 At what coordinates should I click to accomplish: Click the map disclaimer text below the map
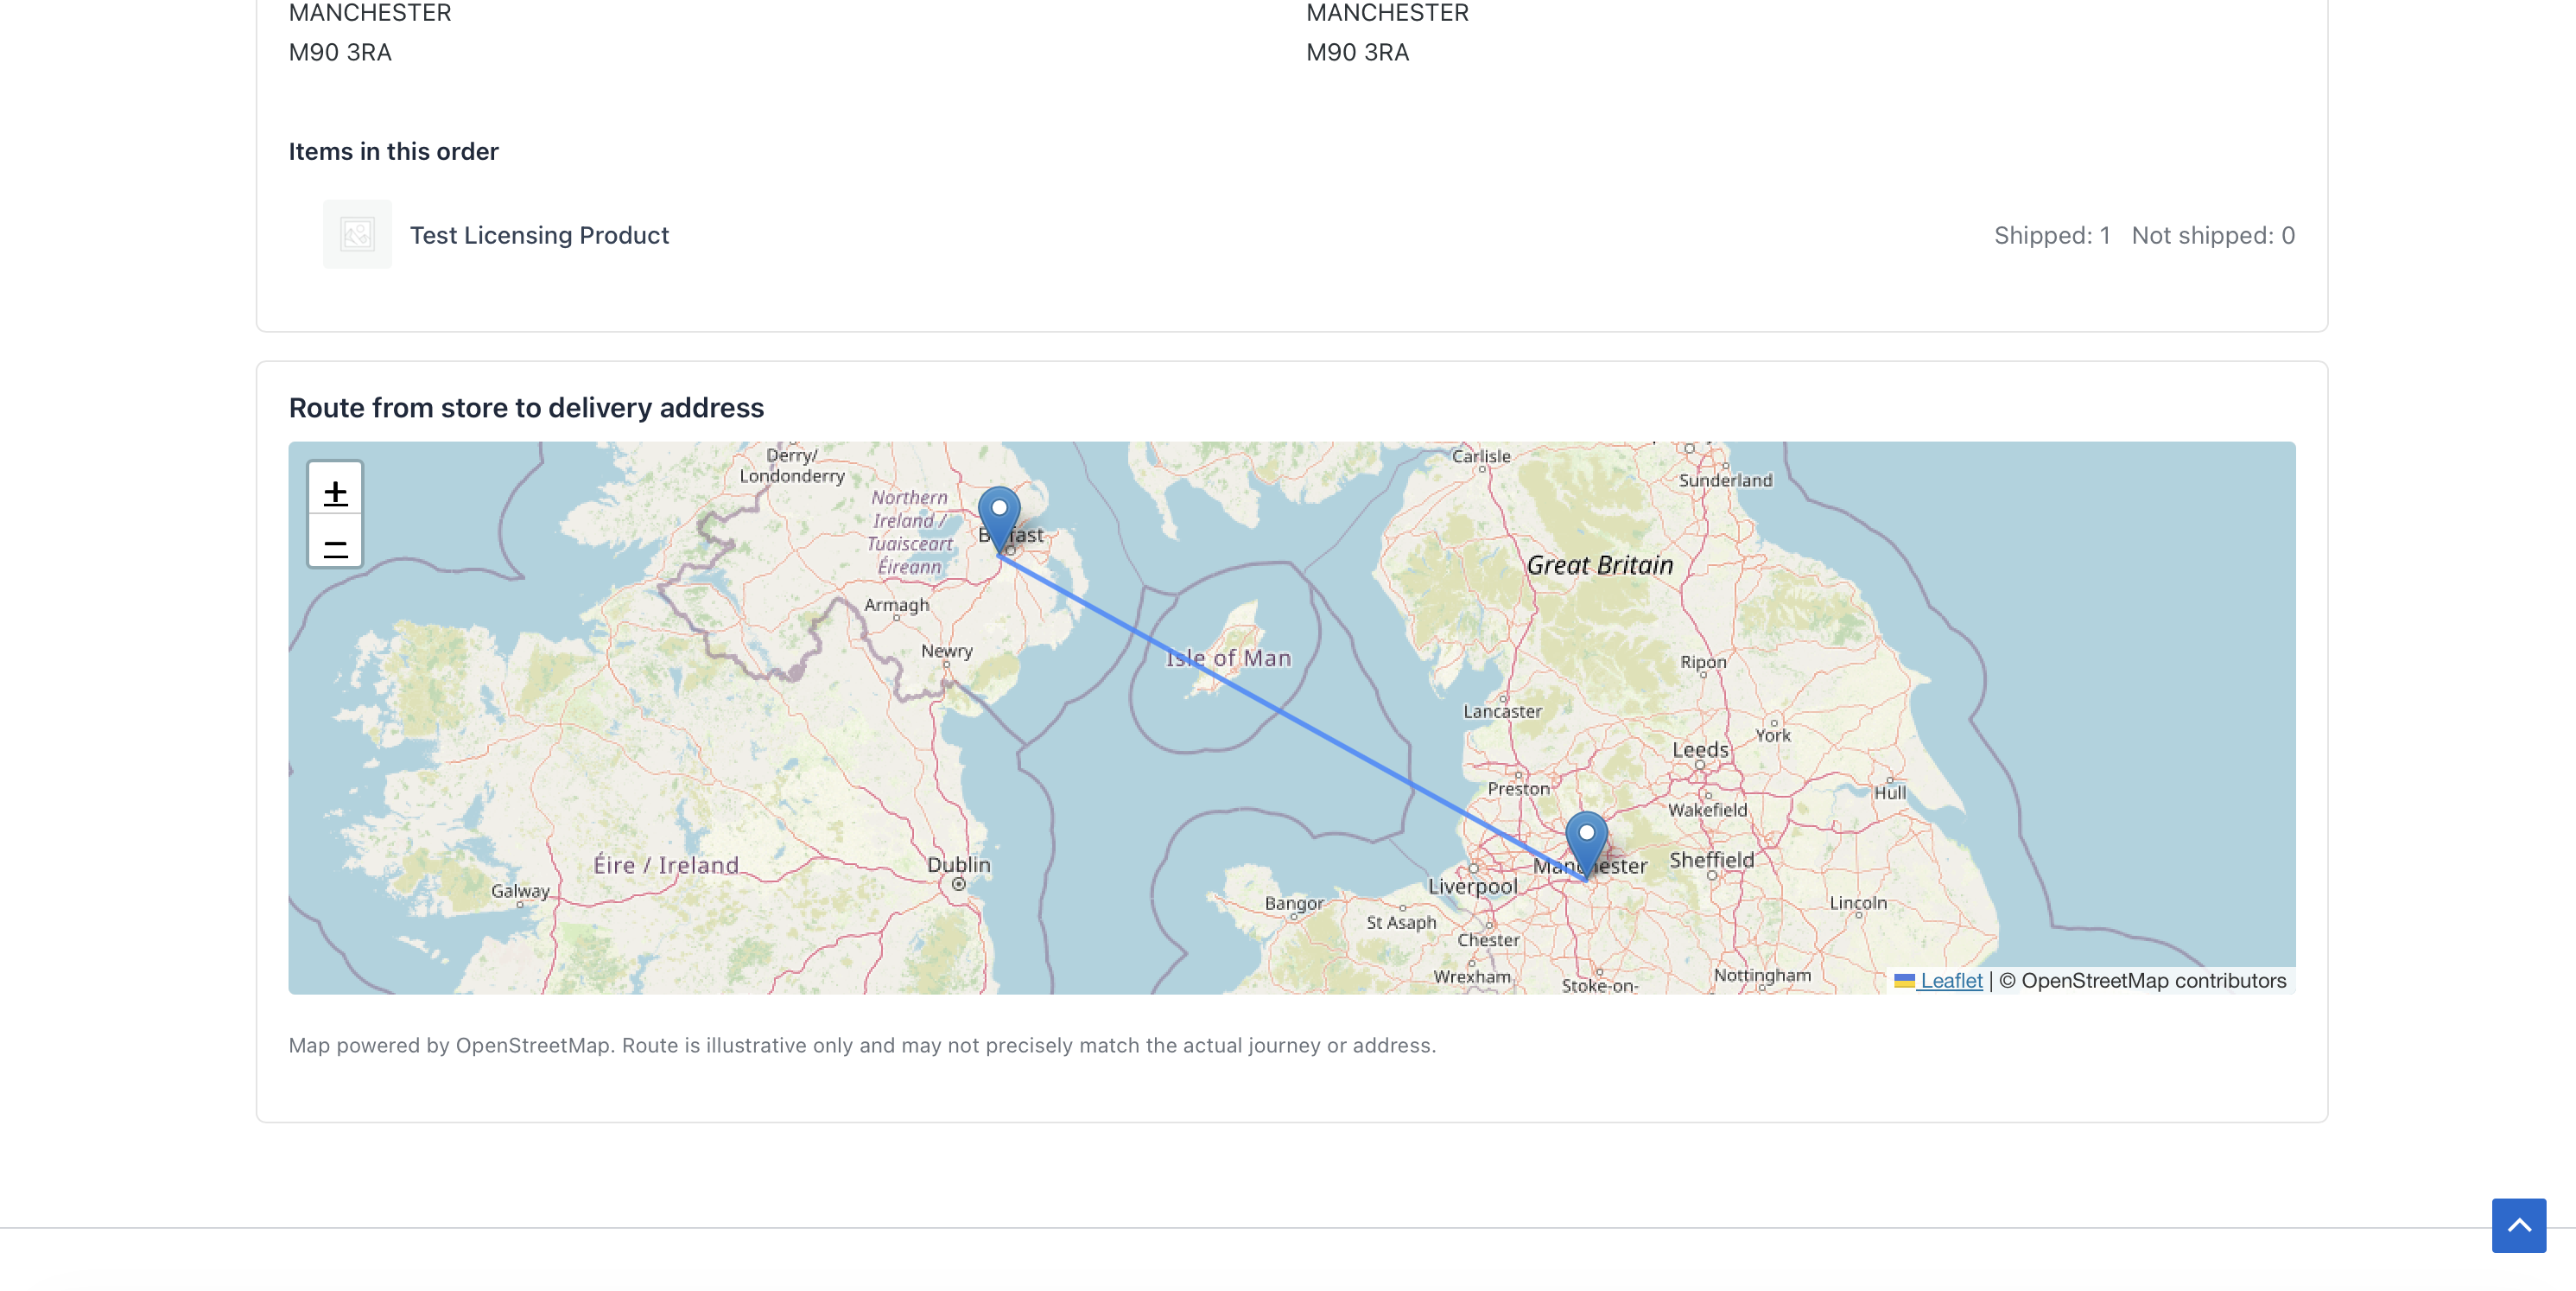(x=862, y=1045)
